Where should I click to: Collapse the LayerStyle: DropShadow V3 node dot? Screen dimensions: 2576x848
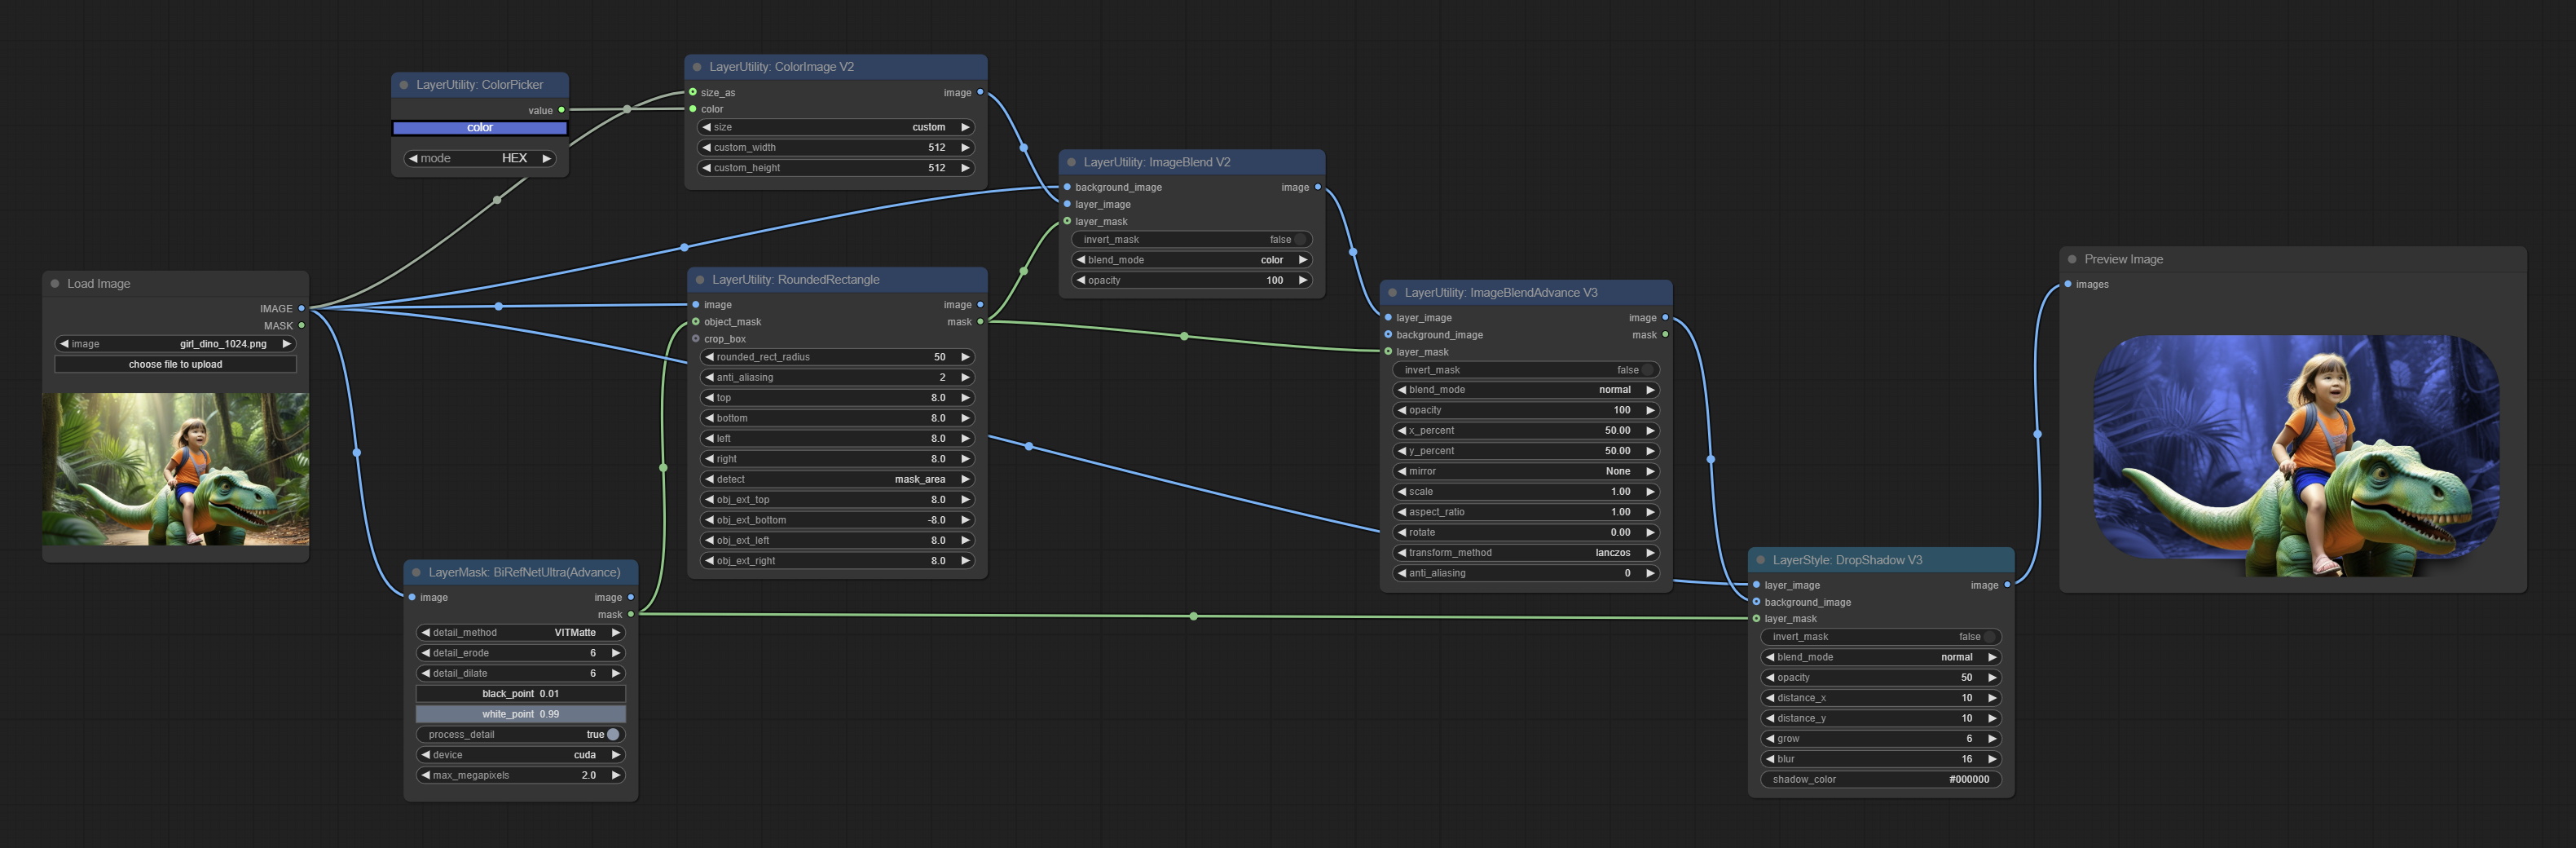(1760, 560)
